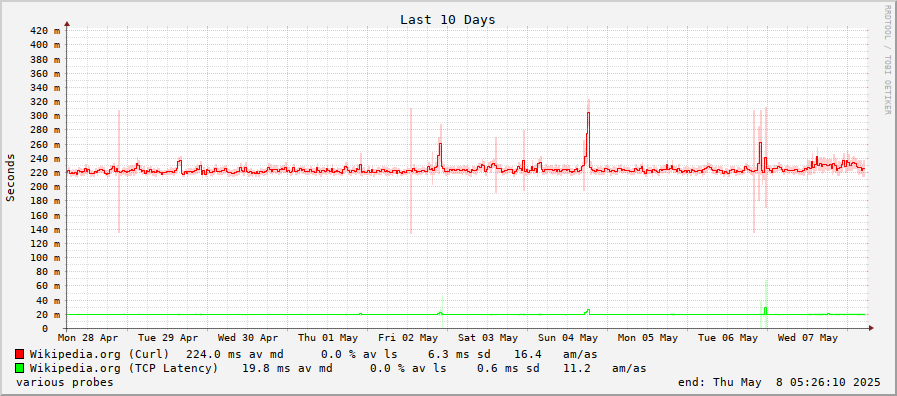Click the 'Tue 06 May' x-axis label
The image size is (897, 396).
point(728,338)
